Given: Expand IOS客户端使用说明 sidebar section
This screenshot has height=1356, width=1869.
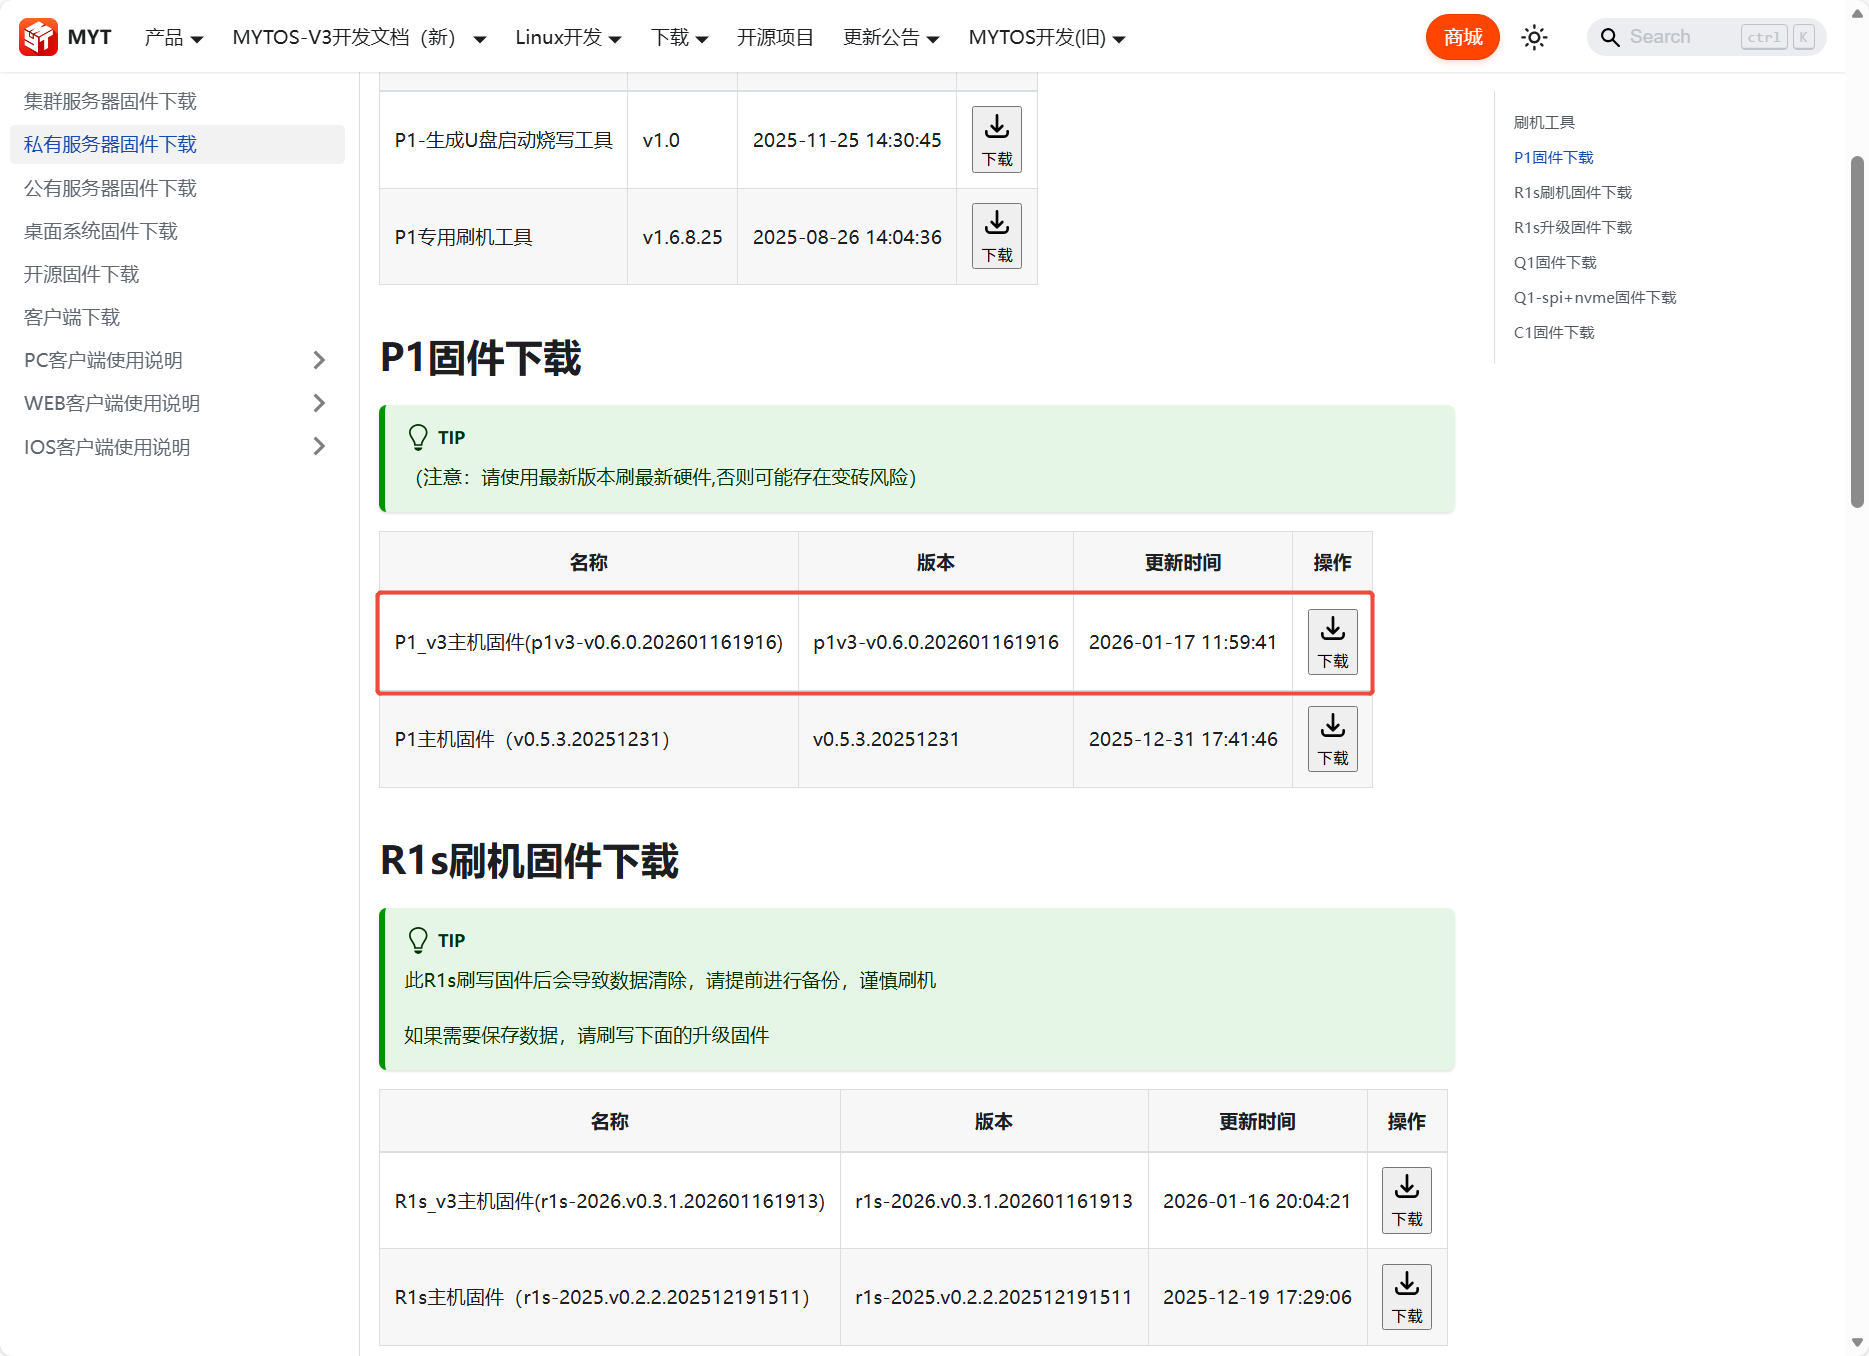Looking at the screenshot, I should [x=319, y=447].
